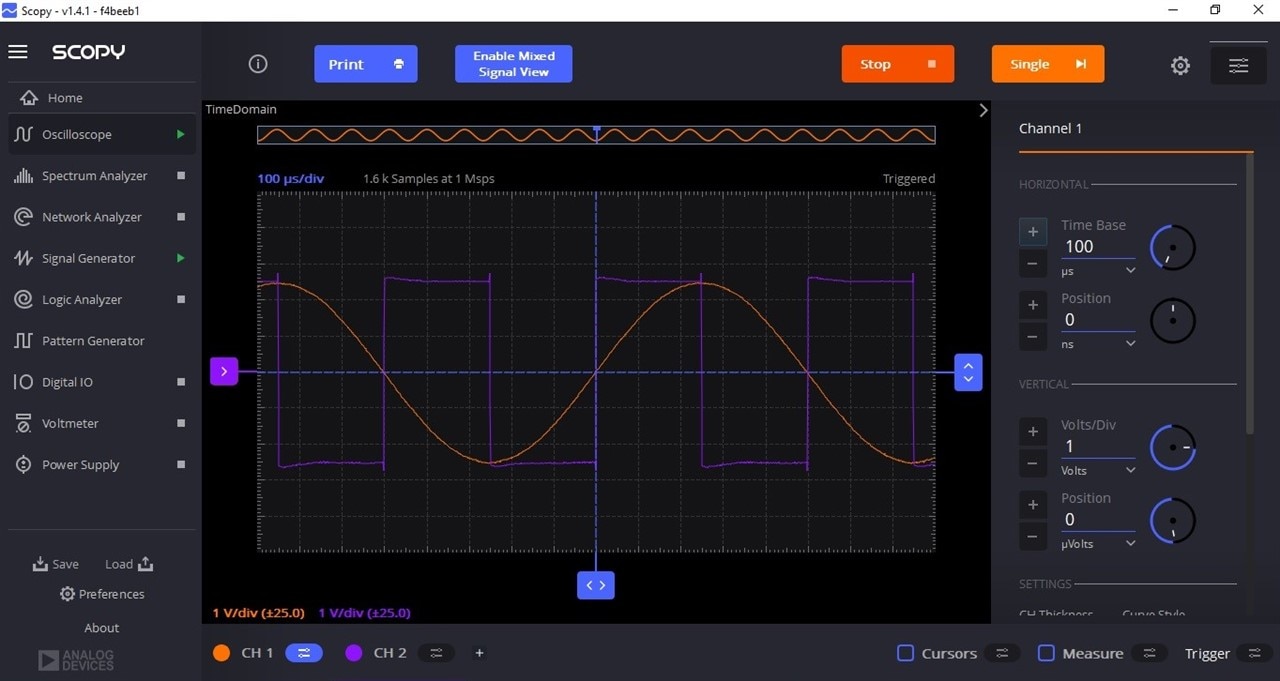Click the Volts/Div value field
1280x681 pixels.
tap(1097, 447)
